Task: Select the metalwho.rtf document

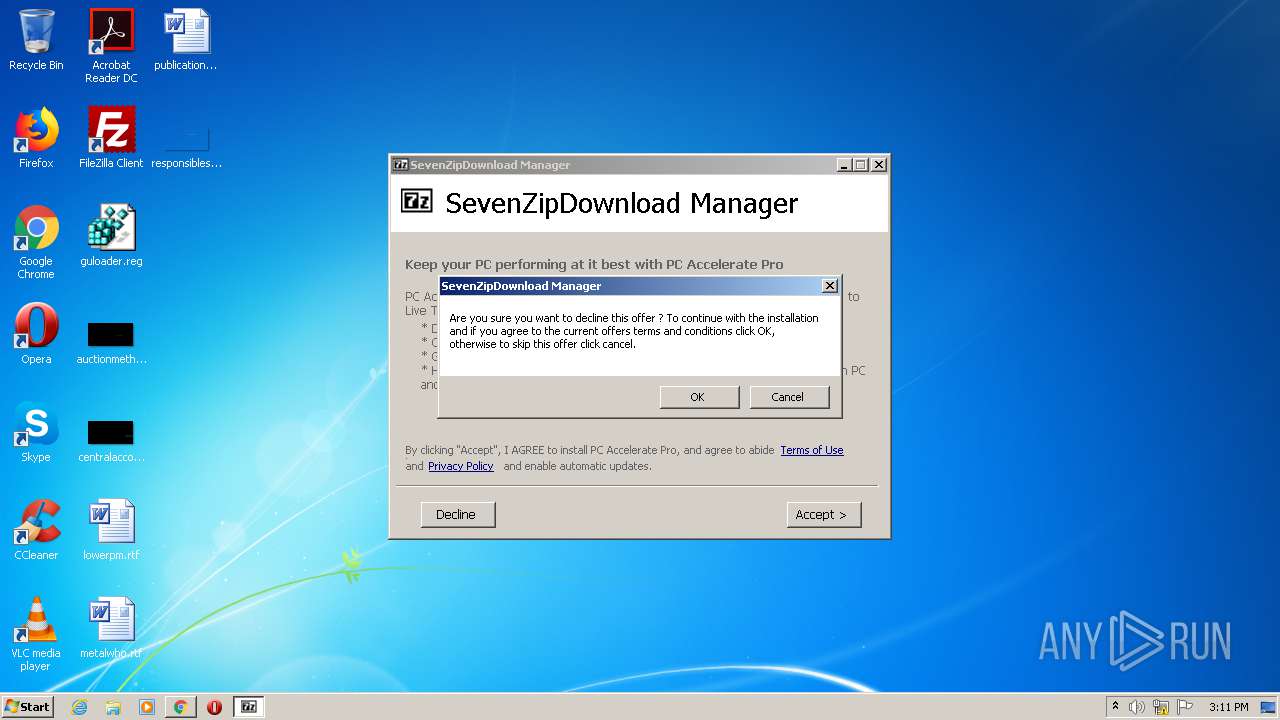Action: pyautogui.click(x=111, y=628)
